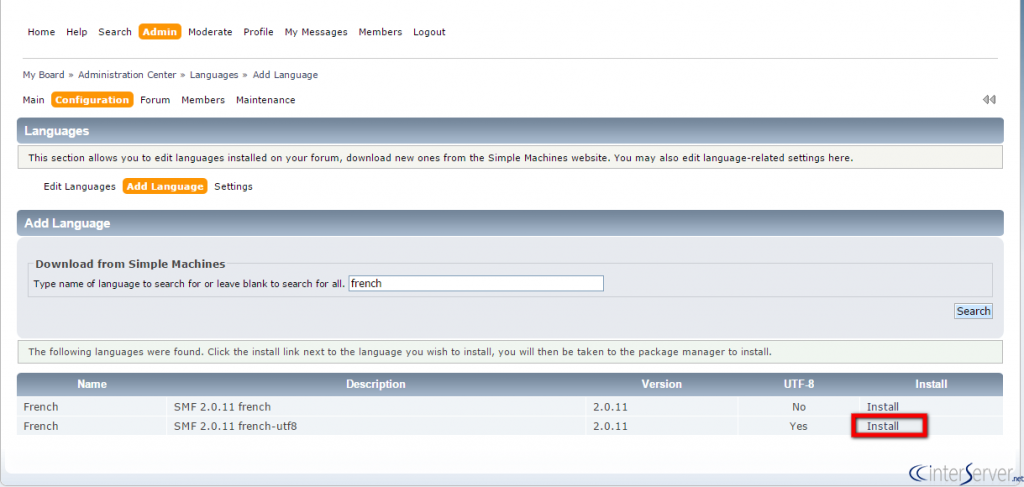Open the Main admin tab

(33, 100)
